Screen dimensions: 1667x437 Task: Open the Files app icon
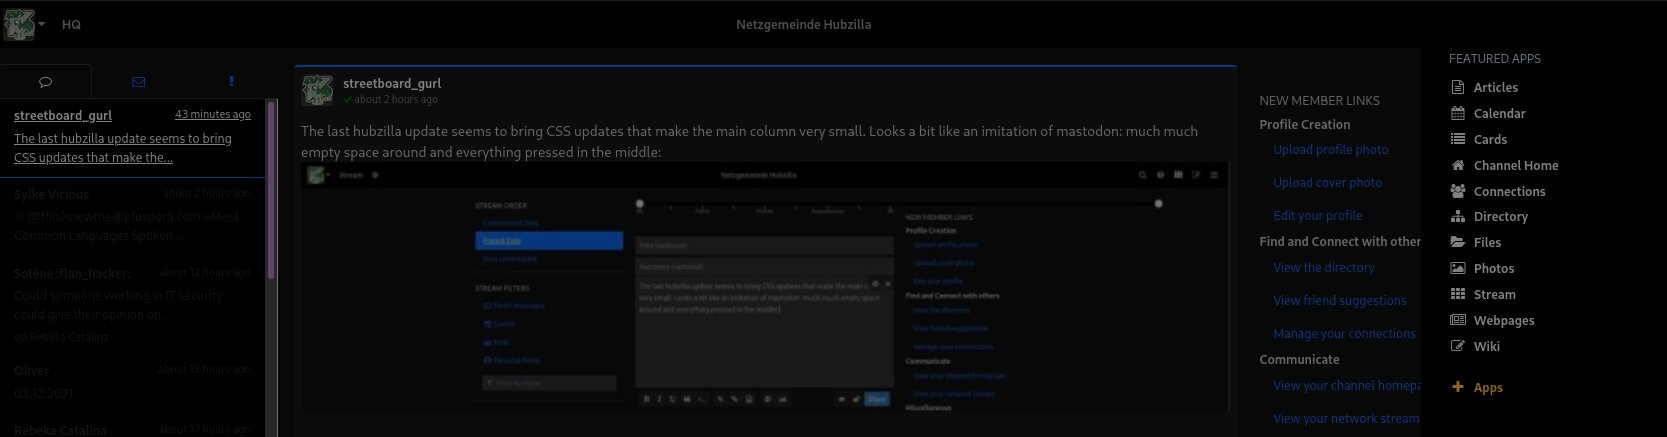click(x=1457, y=243)
